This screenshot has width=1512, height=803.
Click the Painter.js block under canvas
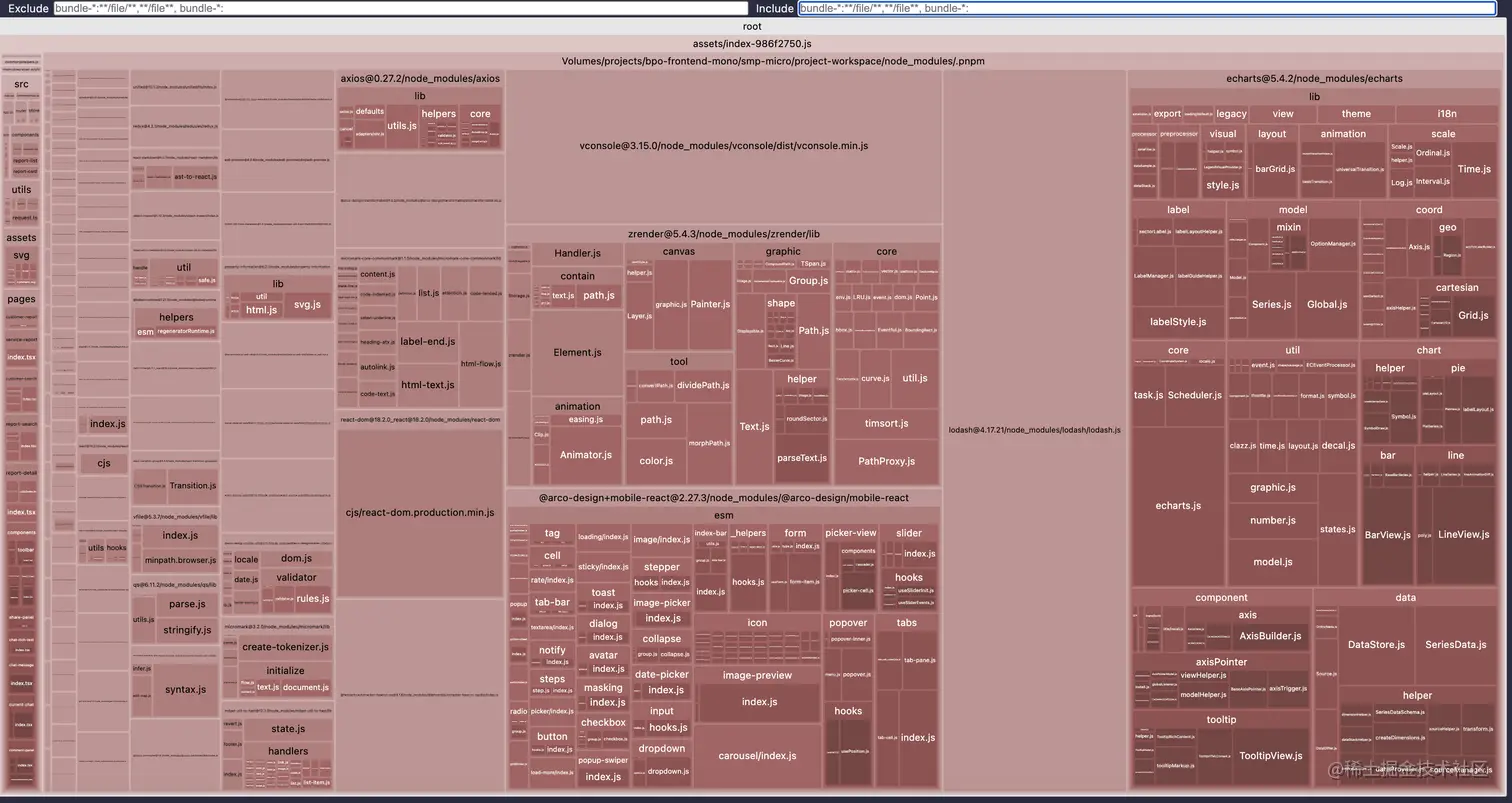(710, 304)
